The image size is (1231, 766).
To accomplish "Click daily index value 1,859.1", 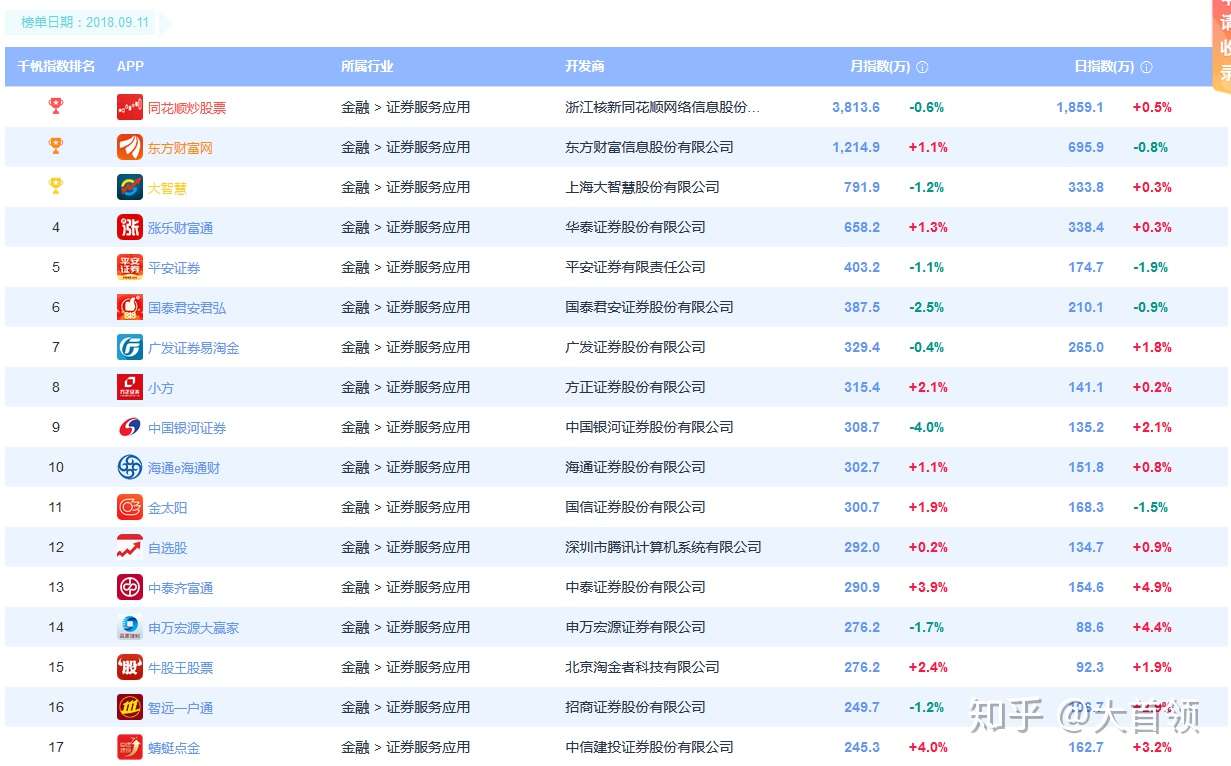I will tap(1080, 107).
